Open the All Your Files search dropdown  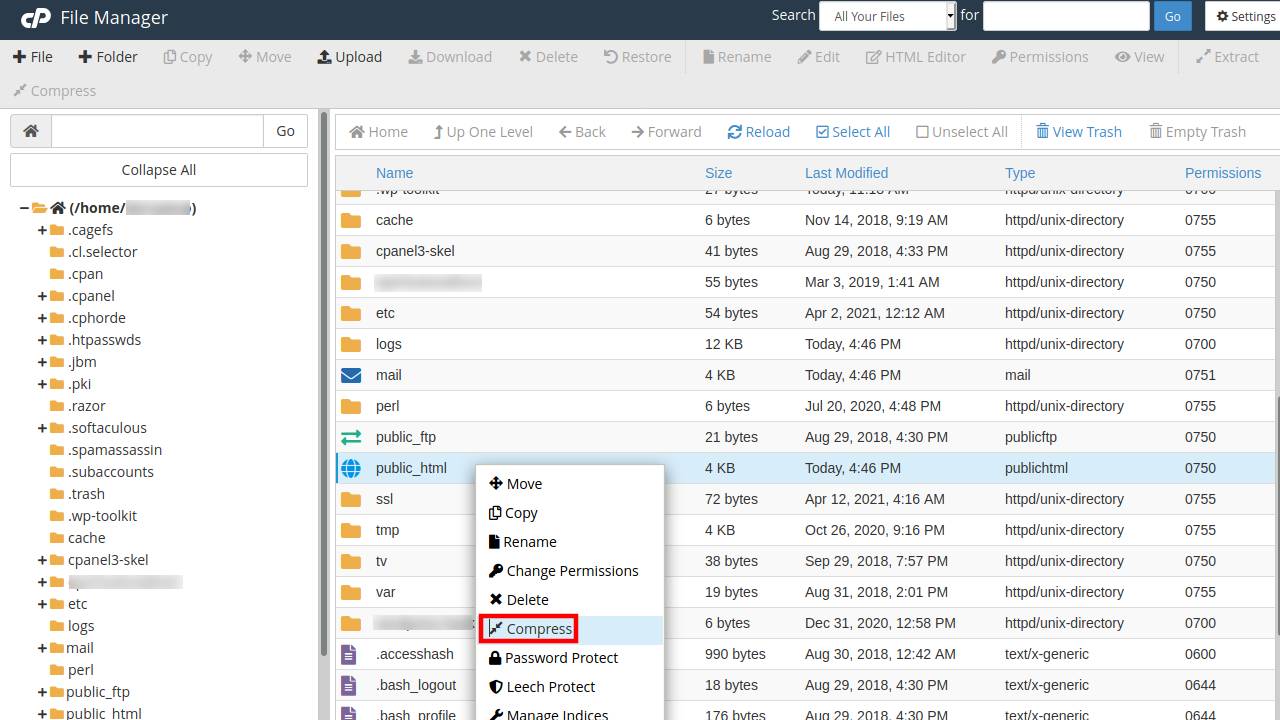click(x=888, y=16)
